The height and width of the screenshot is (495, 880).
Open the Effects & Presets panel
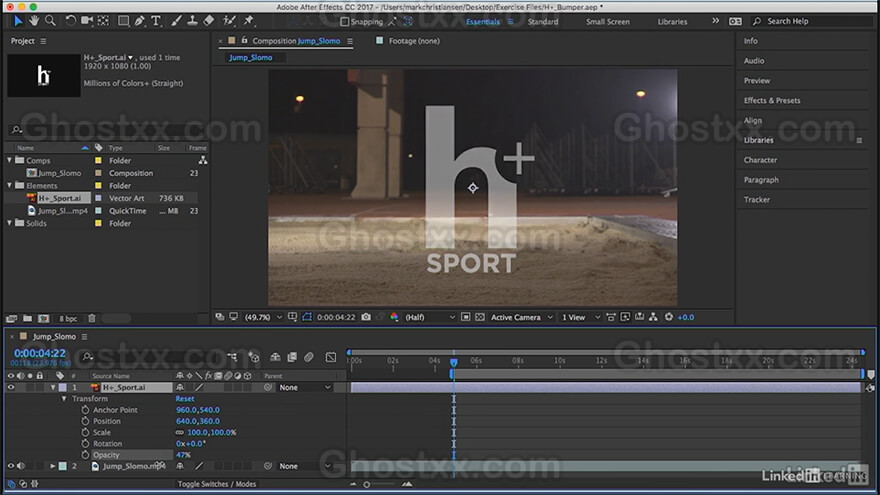(772, 100)
